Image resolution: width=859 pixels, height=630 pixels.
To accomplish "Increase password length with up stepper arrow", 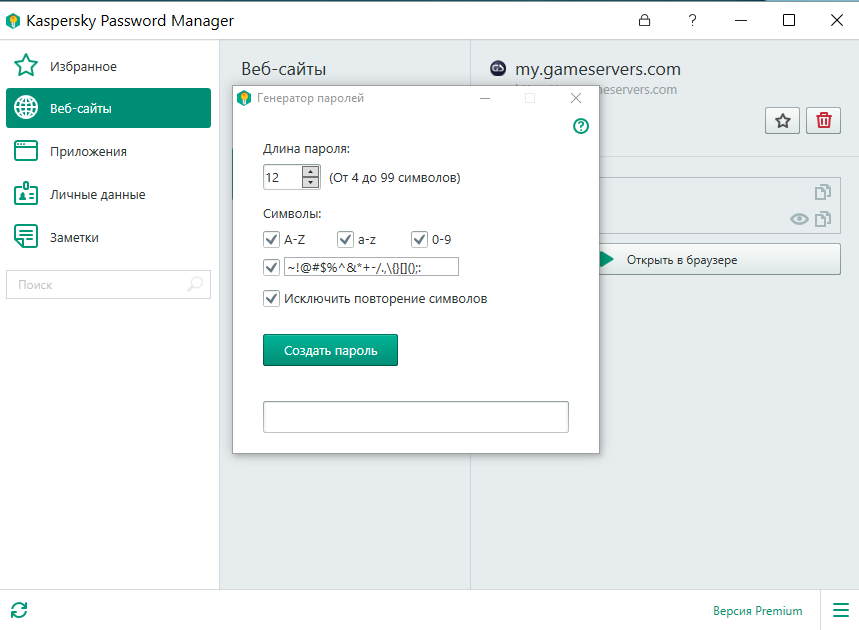I will click(311, 171).
